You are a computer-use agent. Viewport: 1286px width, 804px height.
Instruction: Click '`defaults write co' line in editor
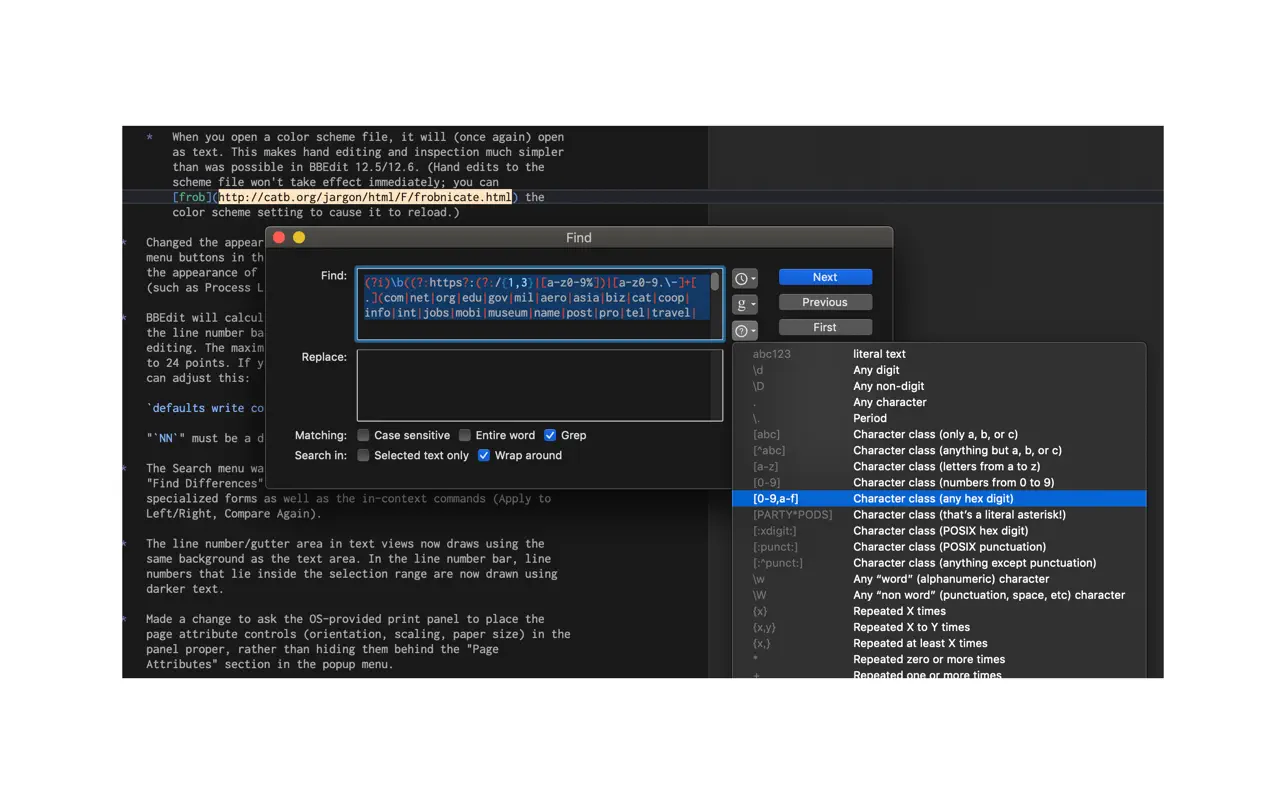coord(205,408)
